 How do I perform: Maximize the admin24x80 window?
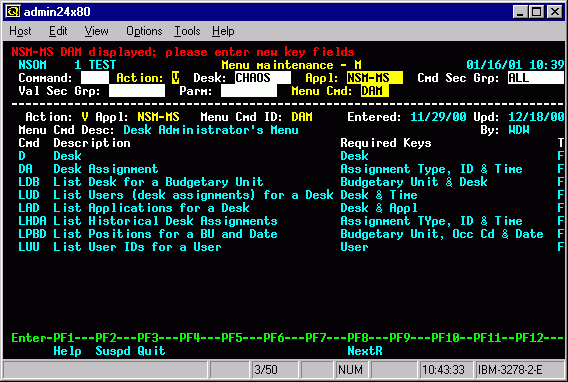tap(536, 12)
